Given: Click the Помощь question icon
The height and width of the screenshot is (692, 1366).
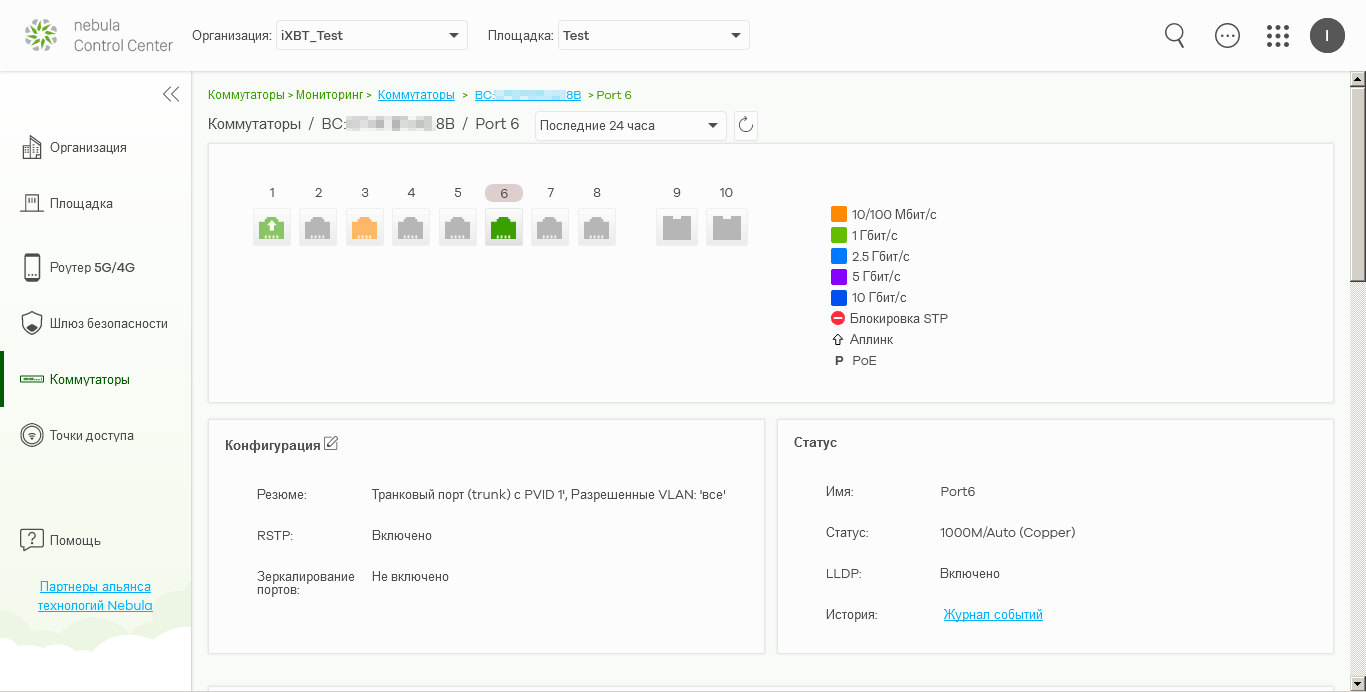Looking at the screenshot, I should click(x=32, y=540).
